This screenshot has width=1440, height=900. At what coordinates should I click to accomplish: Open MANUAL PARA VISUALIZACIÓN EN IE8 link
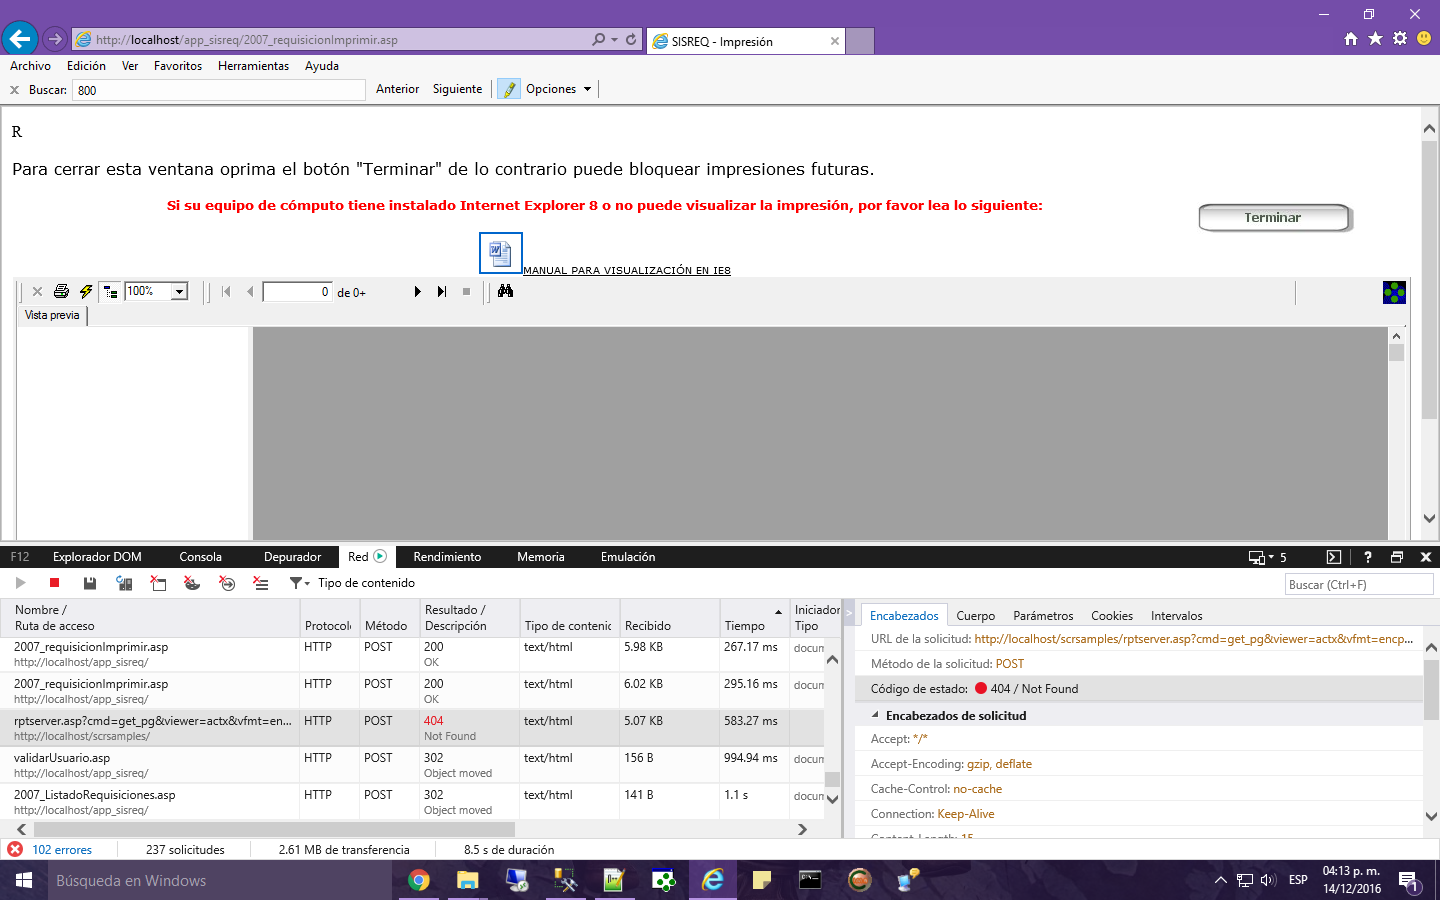[627, 270]
